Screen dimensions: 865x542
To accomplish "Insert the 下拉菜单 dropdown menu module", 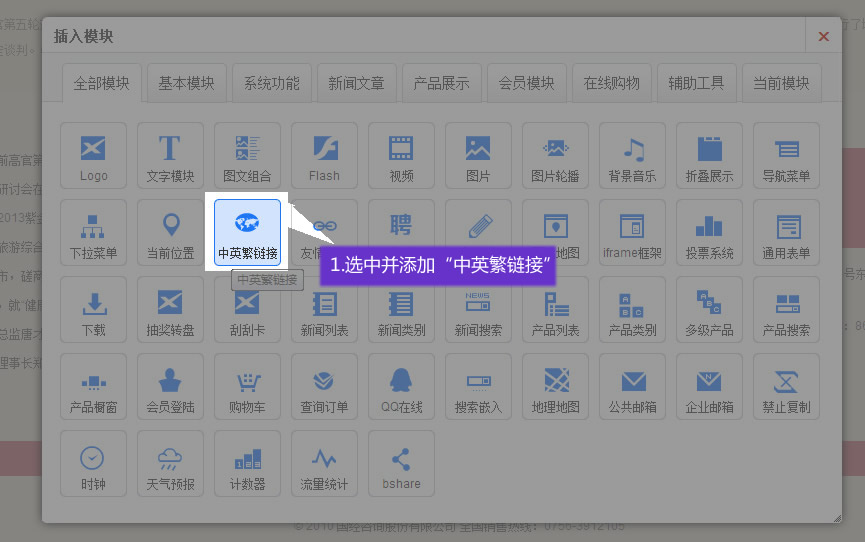I will (93, 232).
